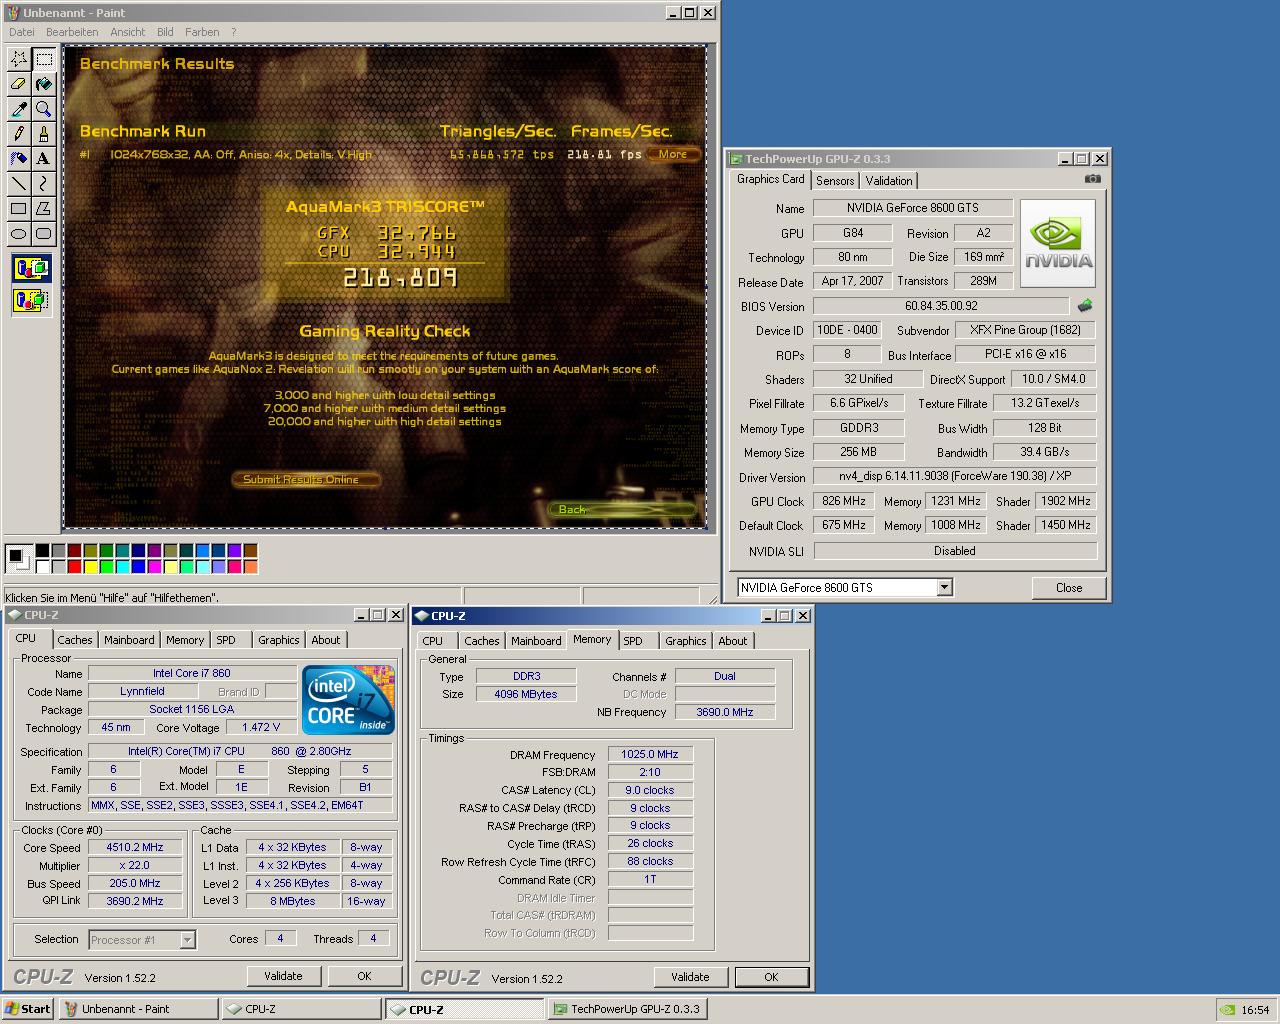Screen dimensions: 1280x1024
Task: Click the GPU-Z camera screenshot icon
Action: coord(1093,179)
